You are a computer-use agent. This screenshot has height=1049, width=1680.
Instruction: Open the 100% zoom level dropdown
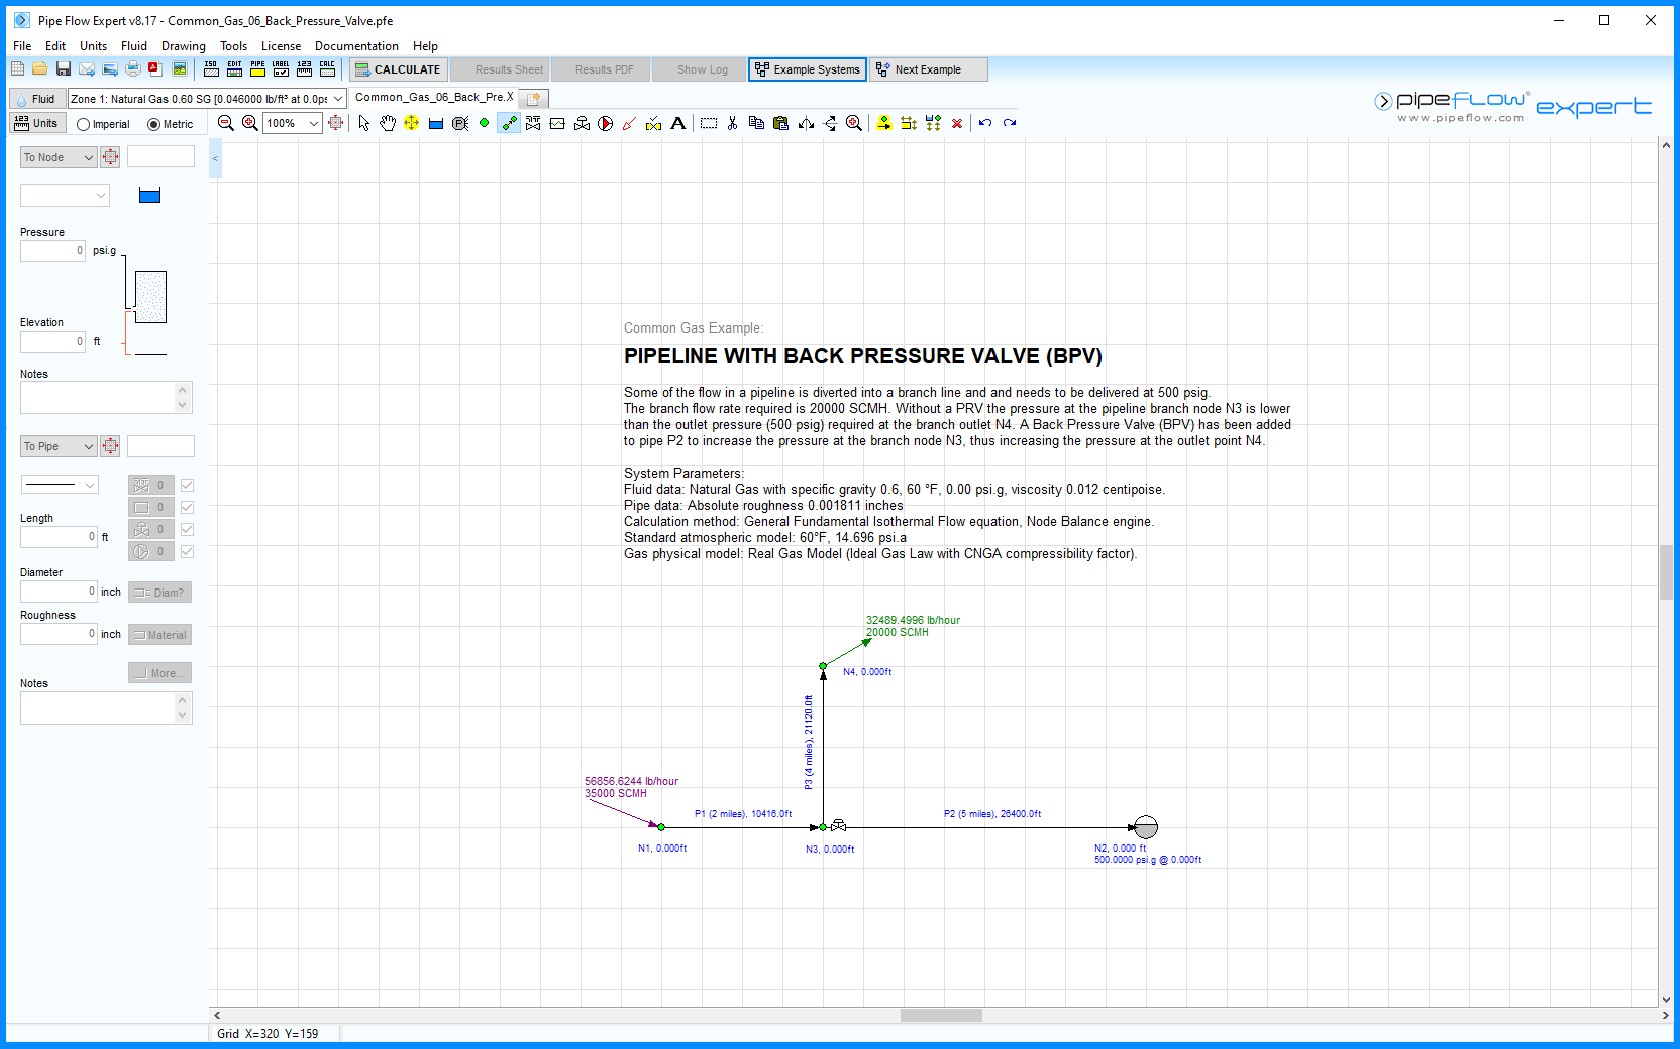tap(313, 123)
